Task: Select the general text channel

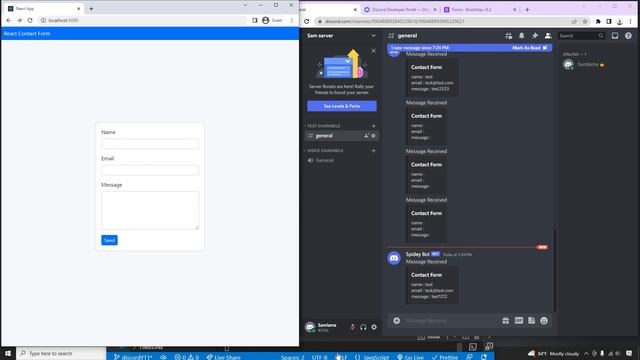Action: [x=342, y=136]
